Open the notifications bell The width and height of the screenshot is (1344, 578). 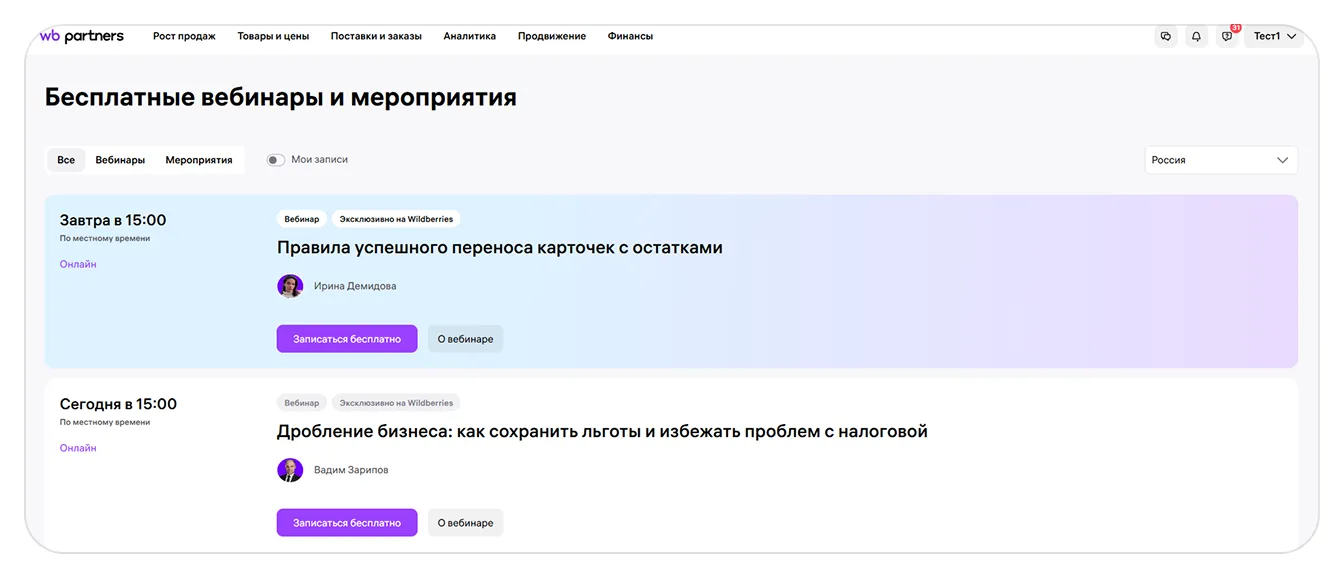tap(1196, 37)
